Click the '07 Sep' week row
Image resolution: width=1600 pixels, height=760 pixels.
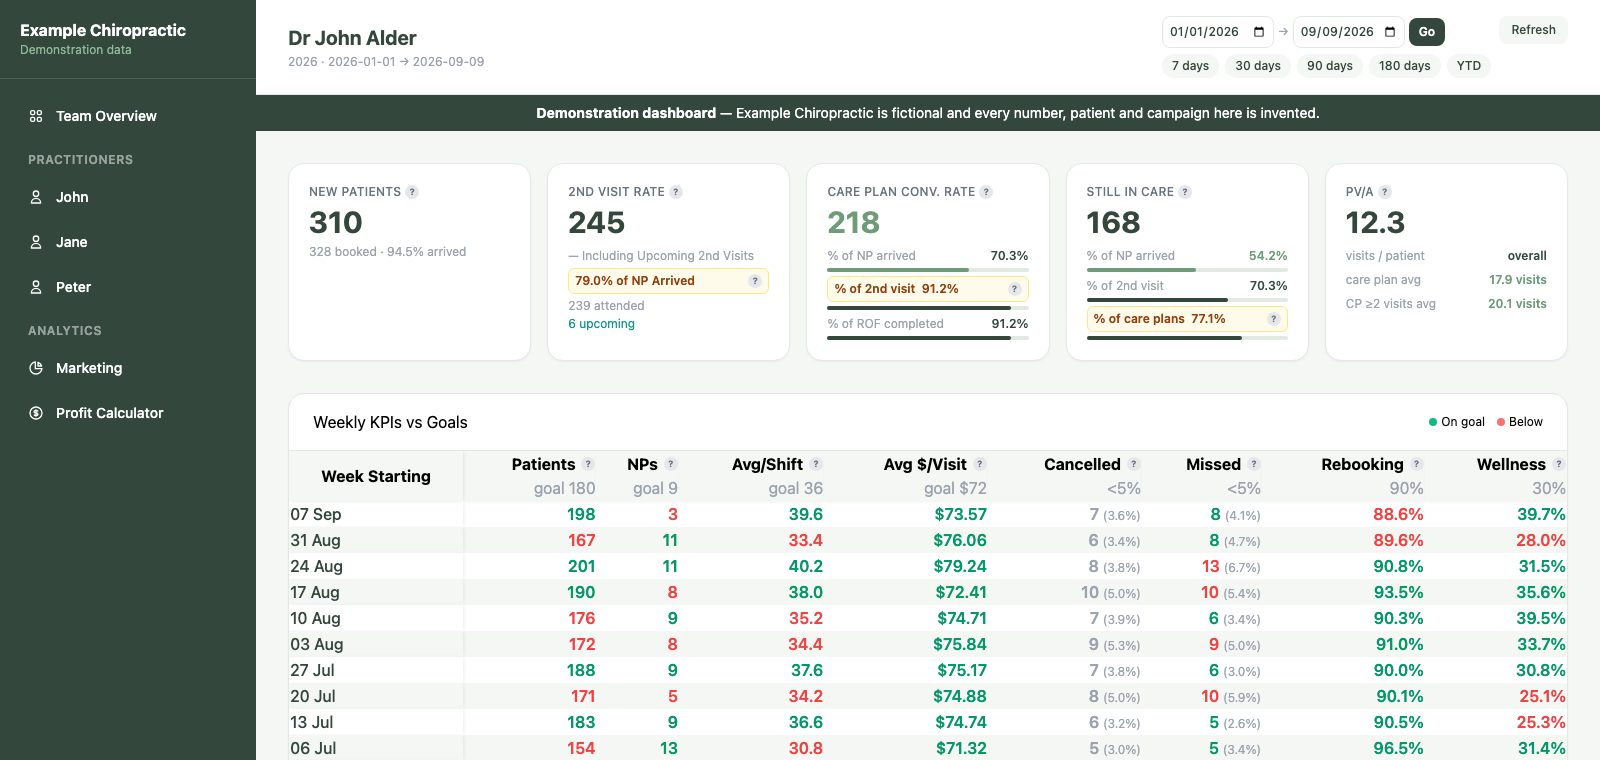click(x=928, y=514)
